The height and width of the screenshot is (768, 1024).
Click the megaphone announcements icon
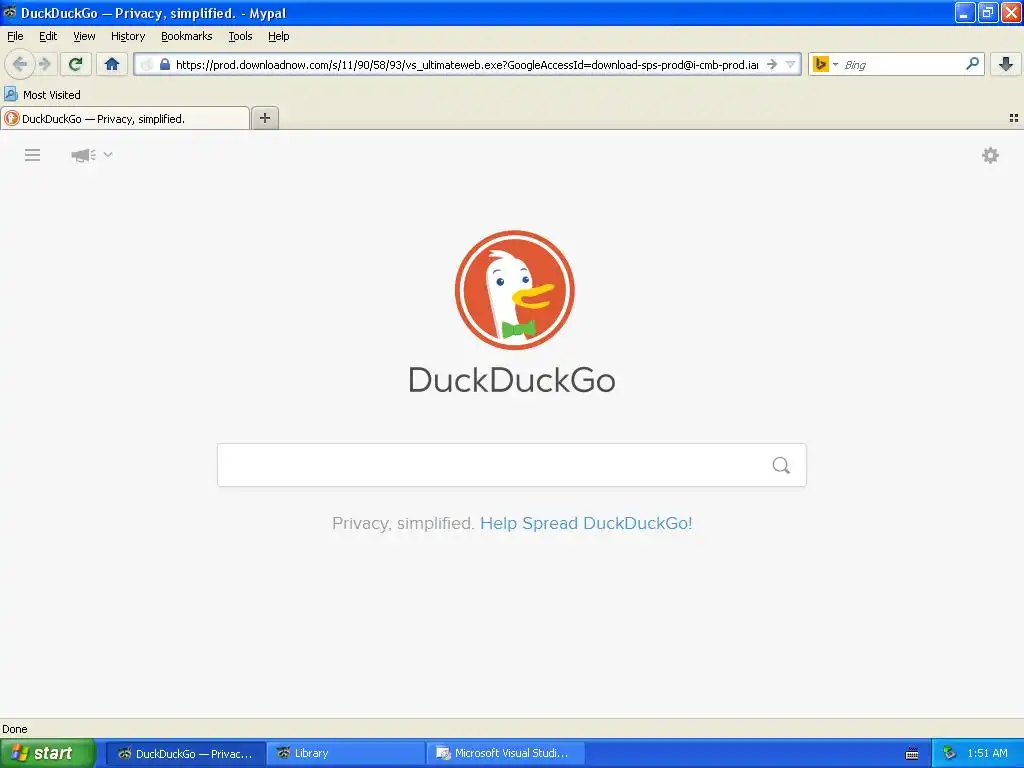point(83,155)
